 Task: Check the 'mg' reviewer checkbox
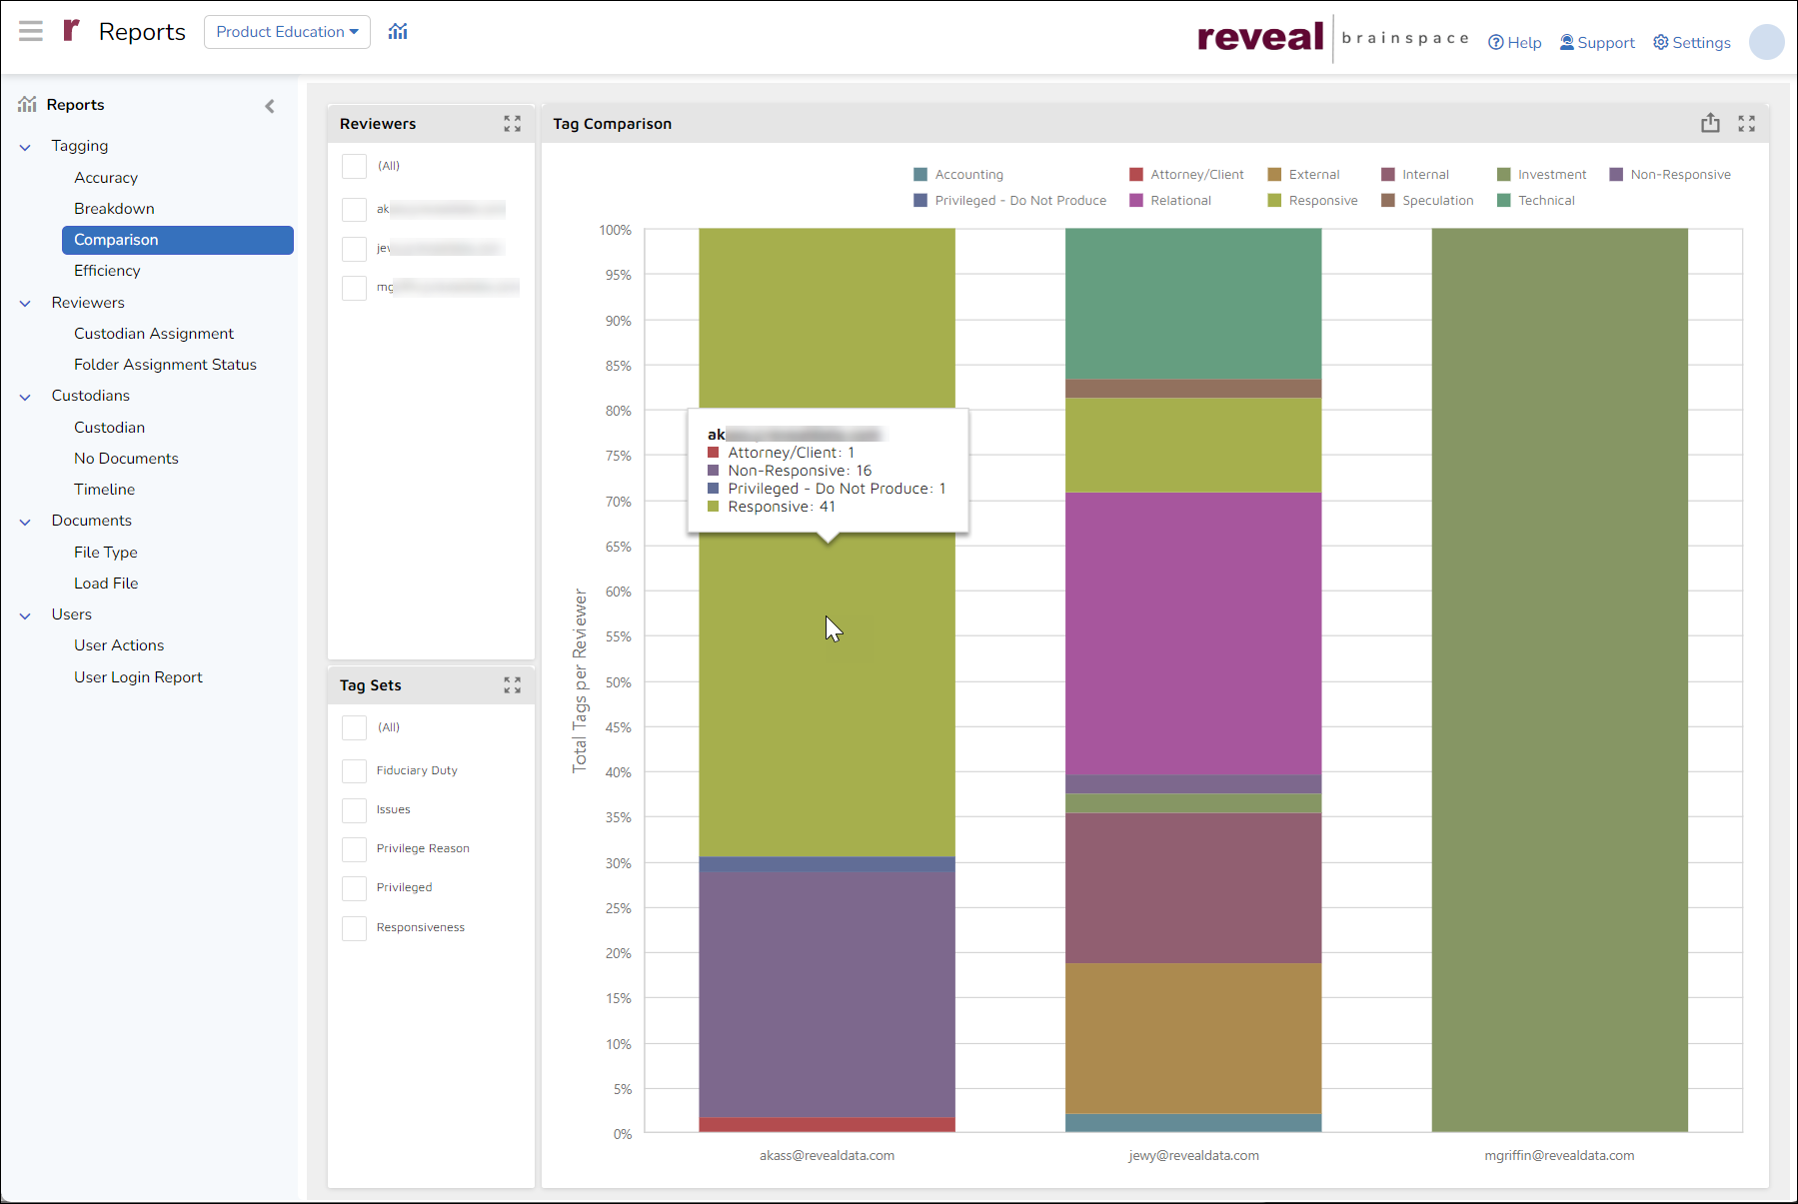[354, 288]
